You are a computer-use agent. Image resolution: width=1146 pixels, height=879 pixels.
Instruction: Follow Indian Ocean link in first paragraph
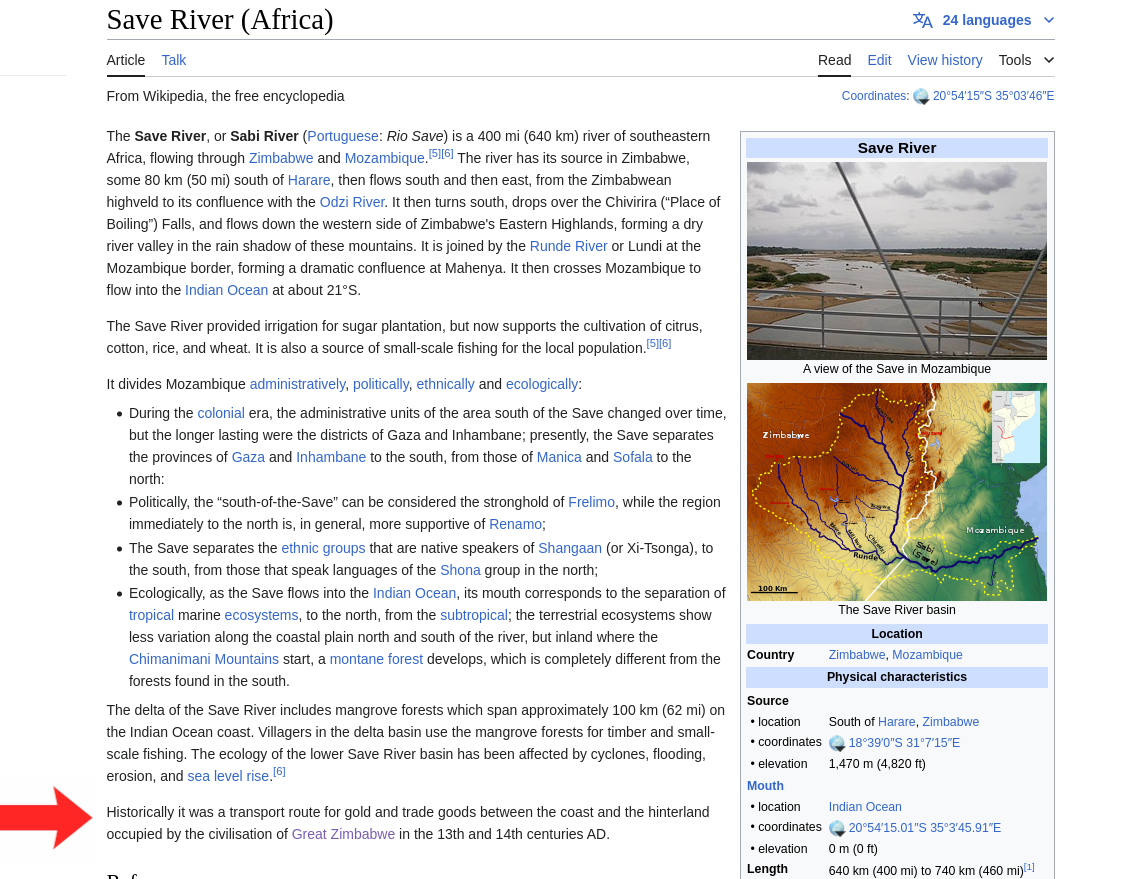[x=227, y=289]
